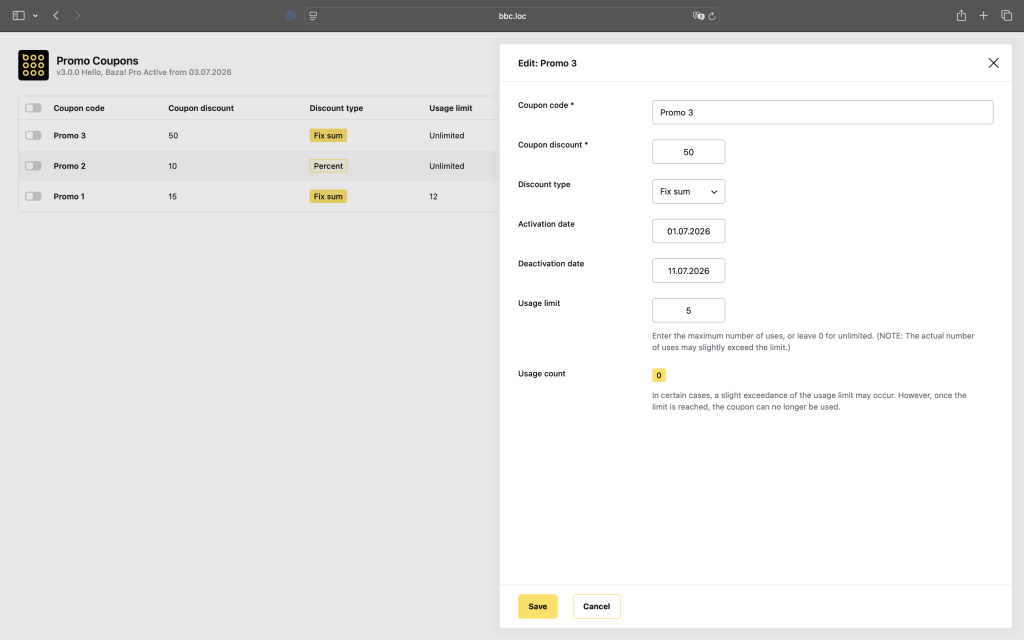Click the Usage limit input field
Screen dimensions: 1024x640
click(688, 310)
